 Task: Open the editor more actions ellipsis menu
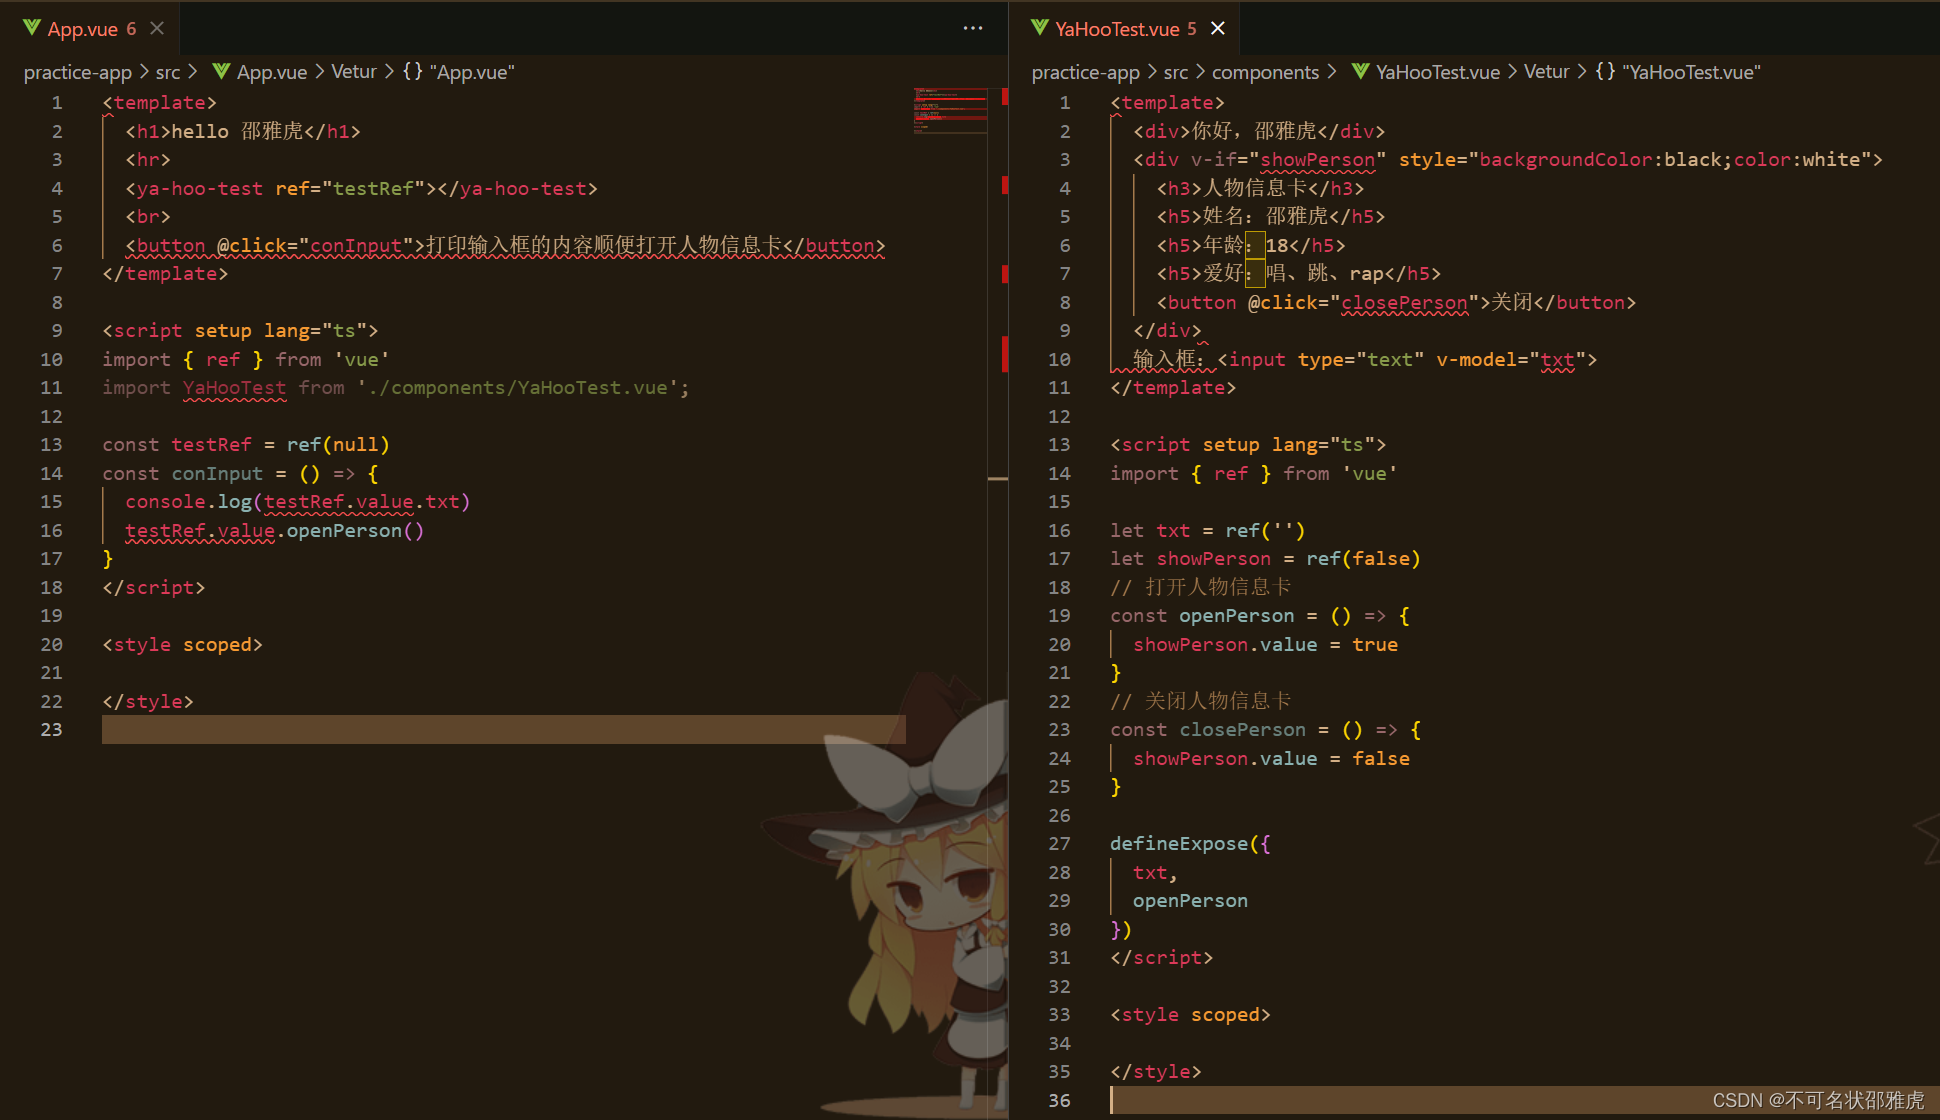973,28
